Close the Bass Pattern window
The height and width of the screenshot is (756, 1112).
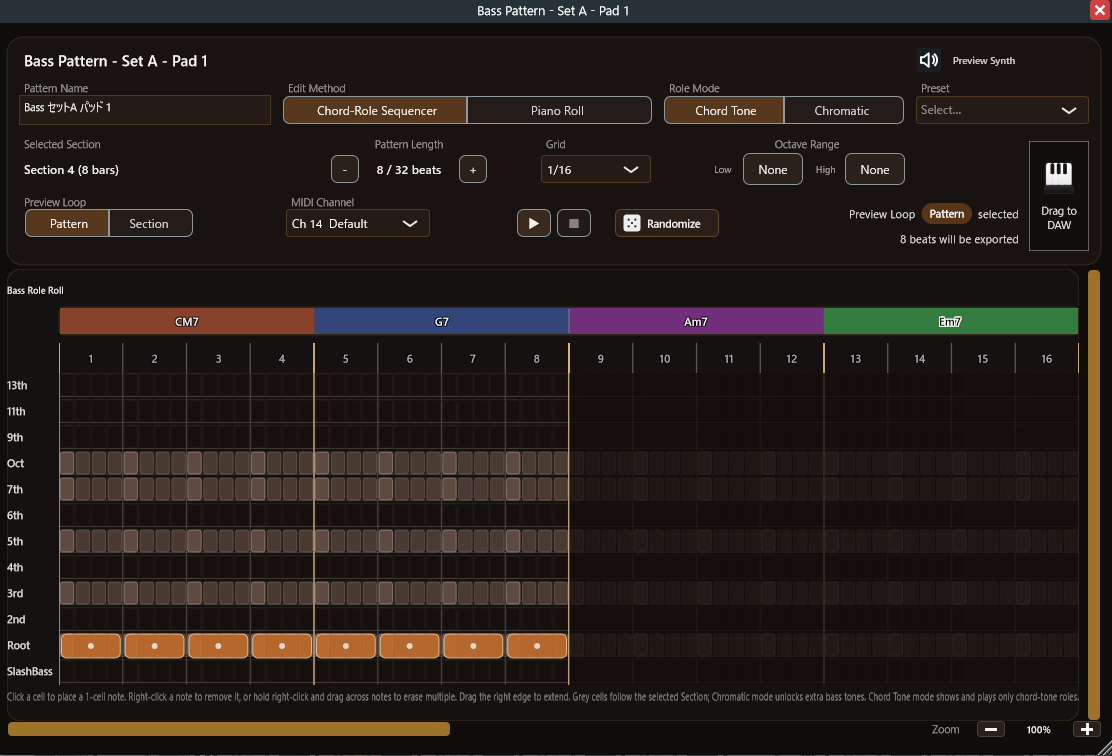click(x=1100, y=10)
